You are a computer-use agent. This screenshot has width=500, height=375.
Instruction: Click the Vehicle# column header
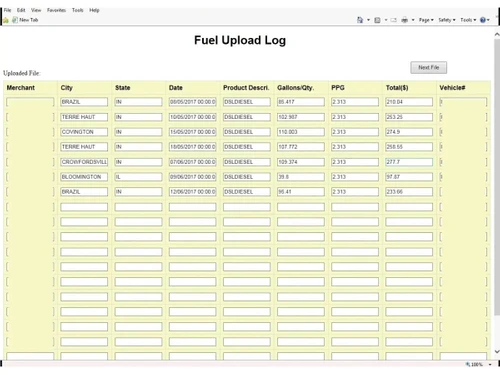pos(452,88)
